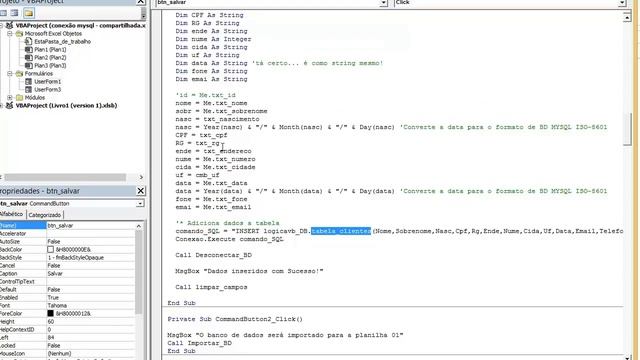The width and height of the screenshot is (640, 360).
Task: Click the code window vertical scrollbar thumb
Action: click(627, 129)
